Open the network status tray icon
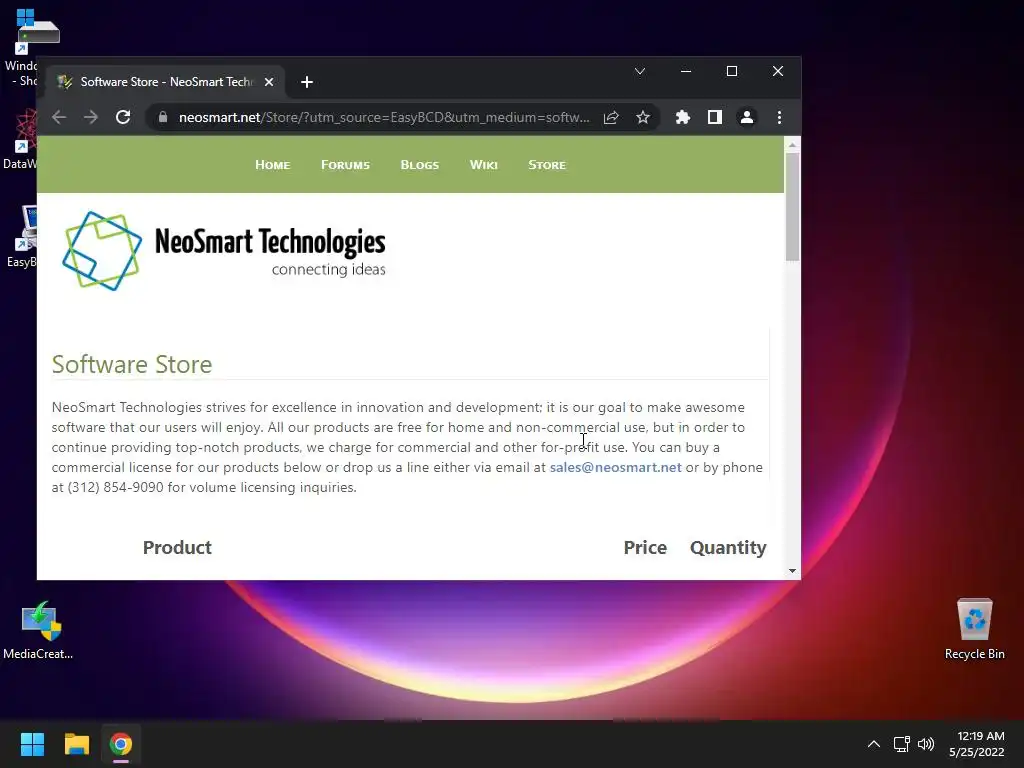 pos(902,744)
